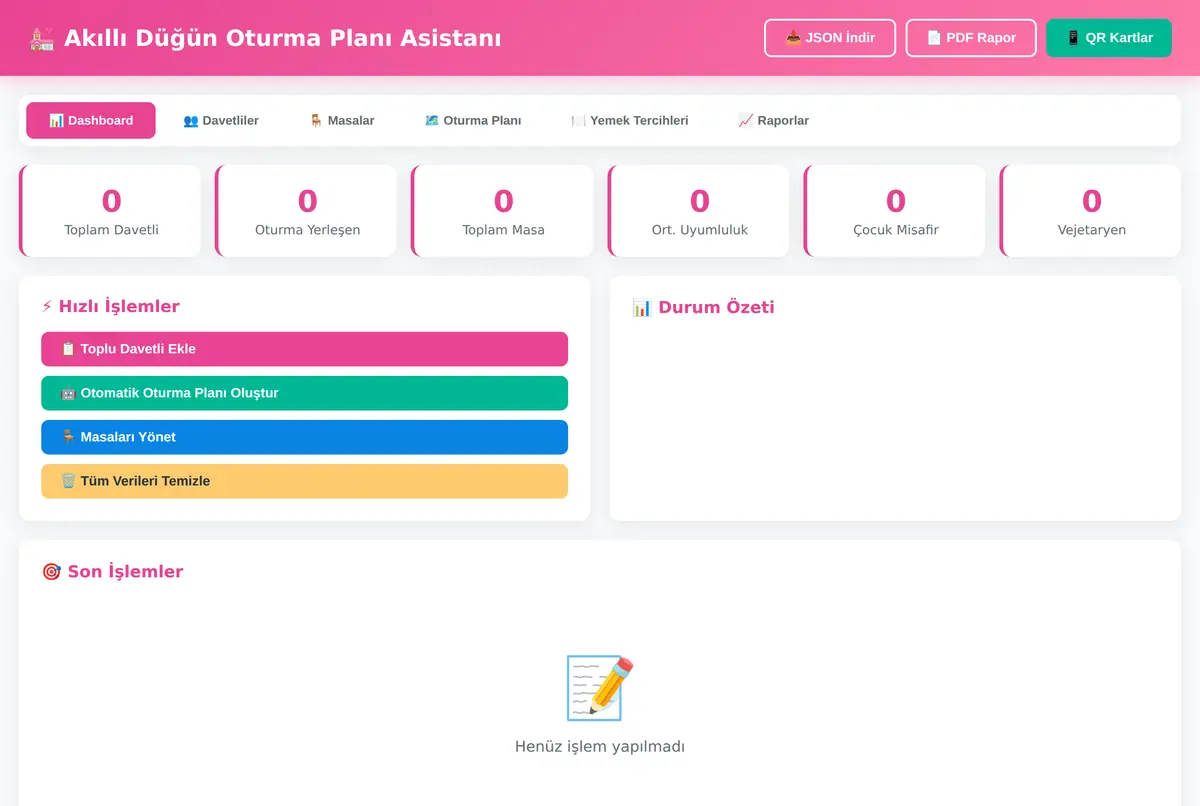Click Toplu Davetli Ekle button
This screenshot has height=806, width=1200.
(x=304, y=349)
